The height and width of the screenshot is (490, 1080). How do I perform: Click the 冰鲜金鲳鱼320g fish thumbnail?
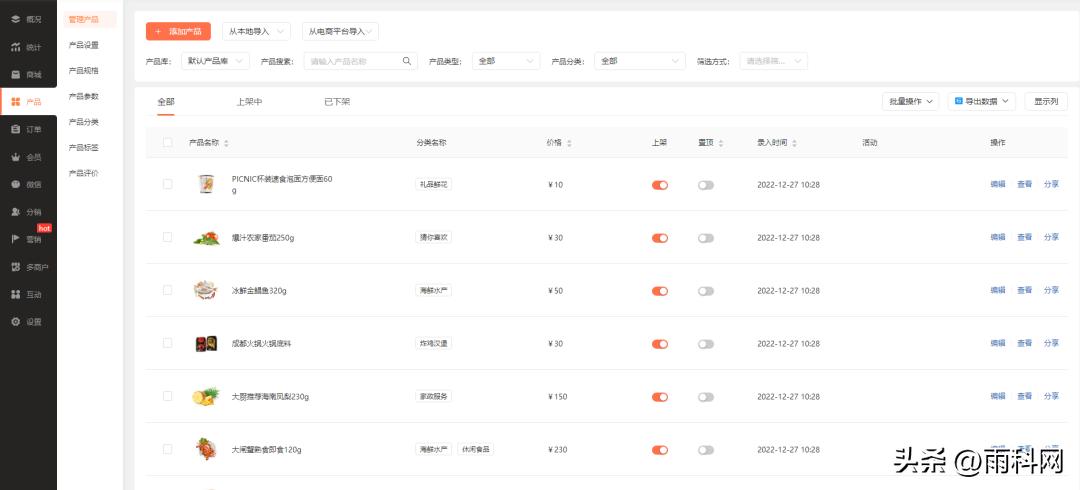pos(205,290)
